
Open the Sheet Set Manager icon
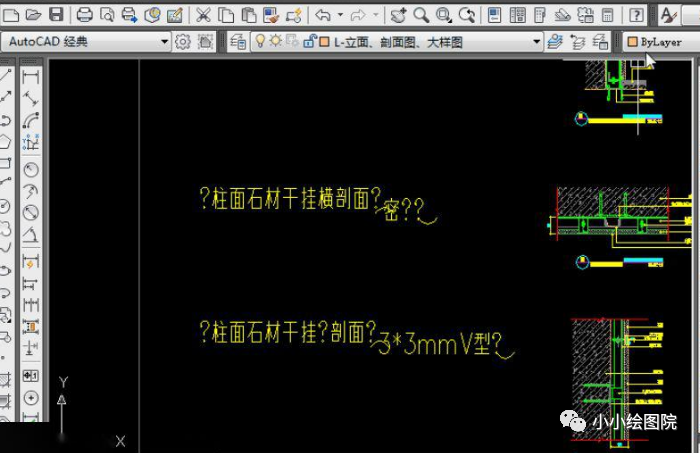562,16
